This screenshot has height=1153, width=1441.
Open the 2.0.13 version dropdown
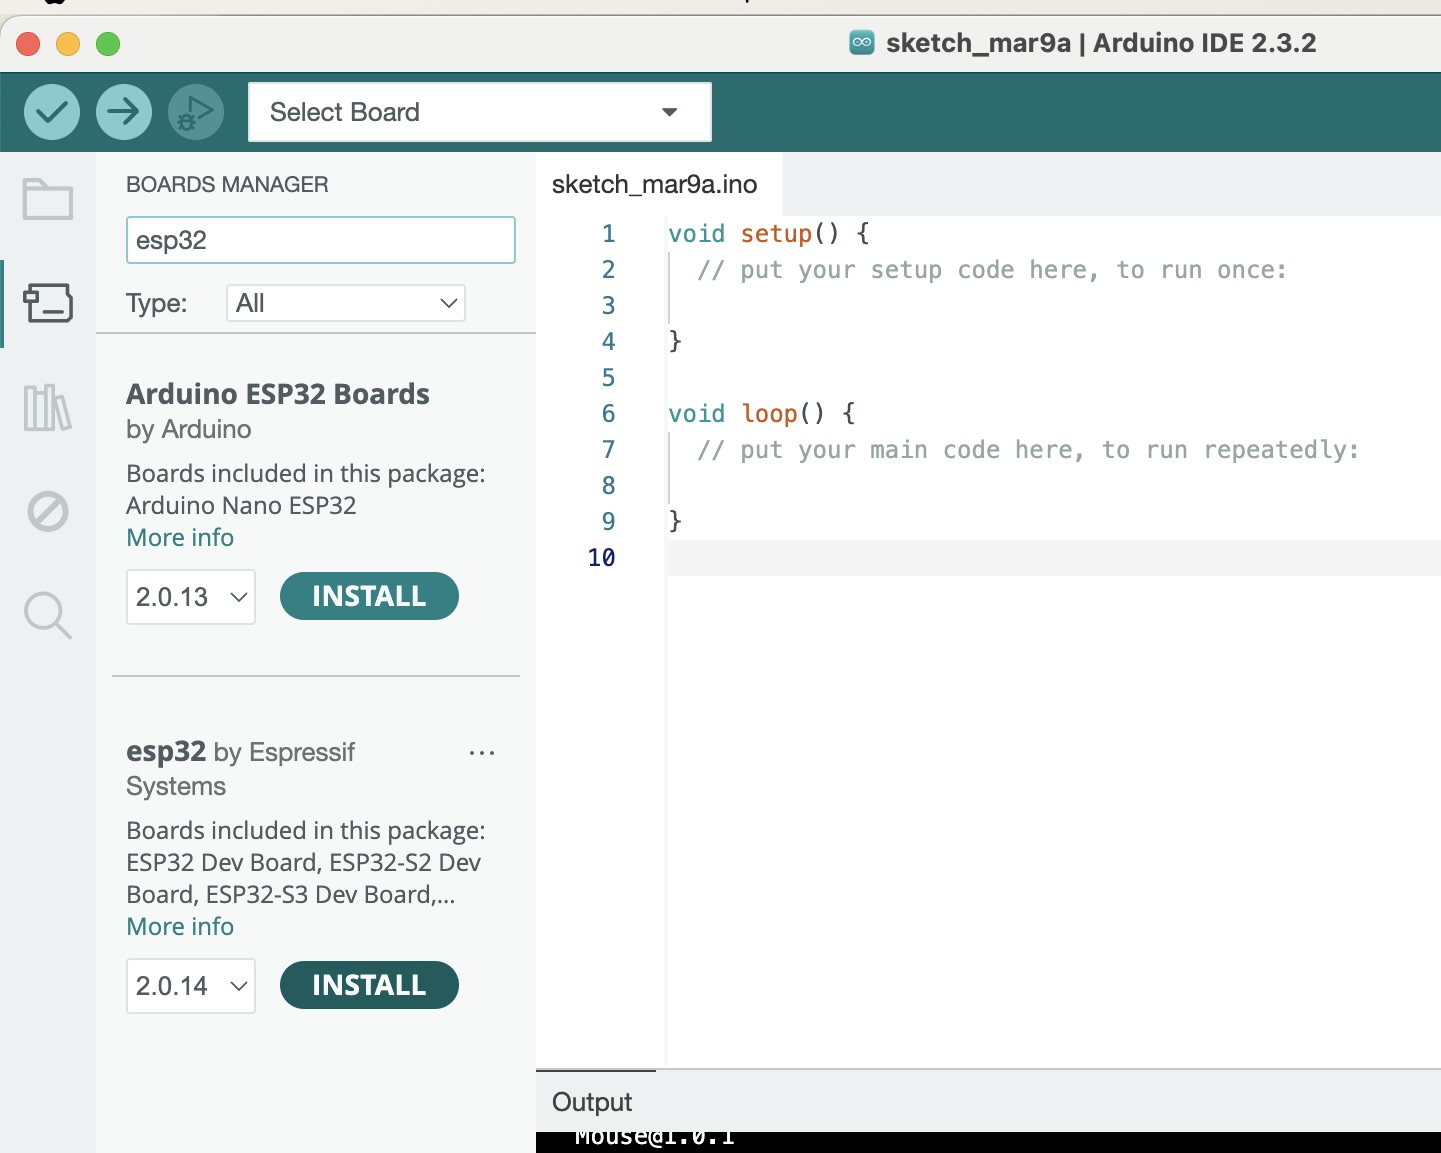coord(191,597)
